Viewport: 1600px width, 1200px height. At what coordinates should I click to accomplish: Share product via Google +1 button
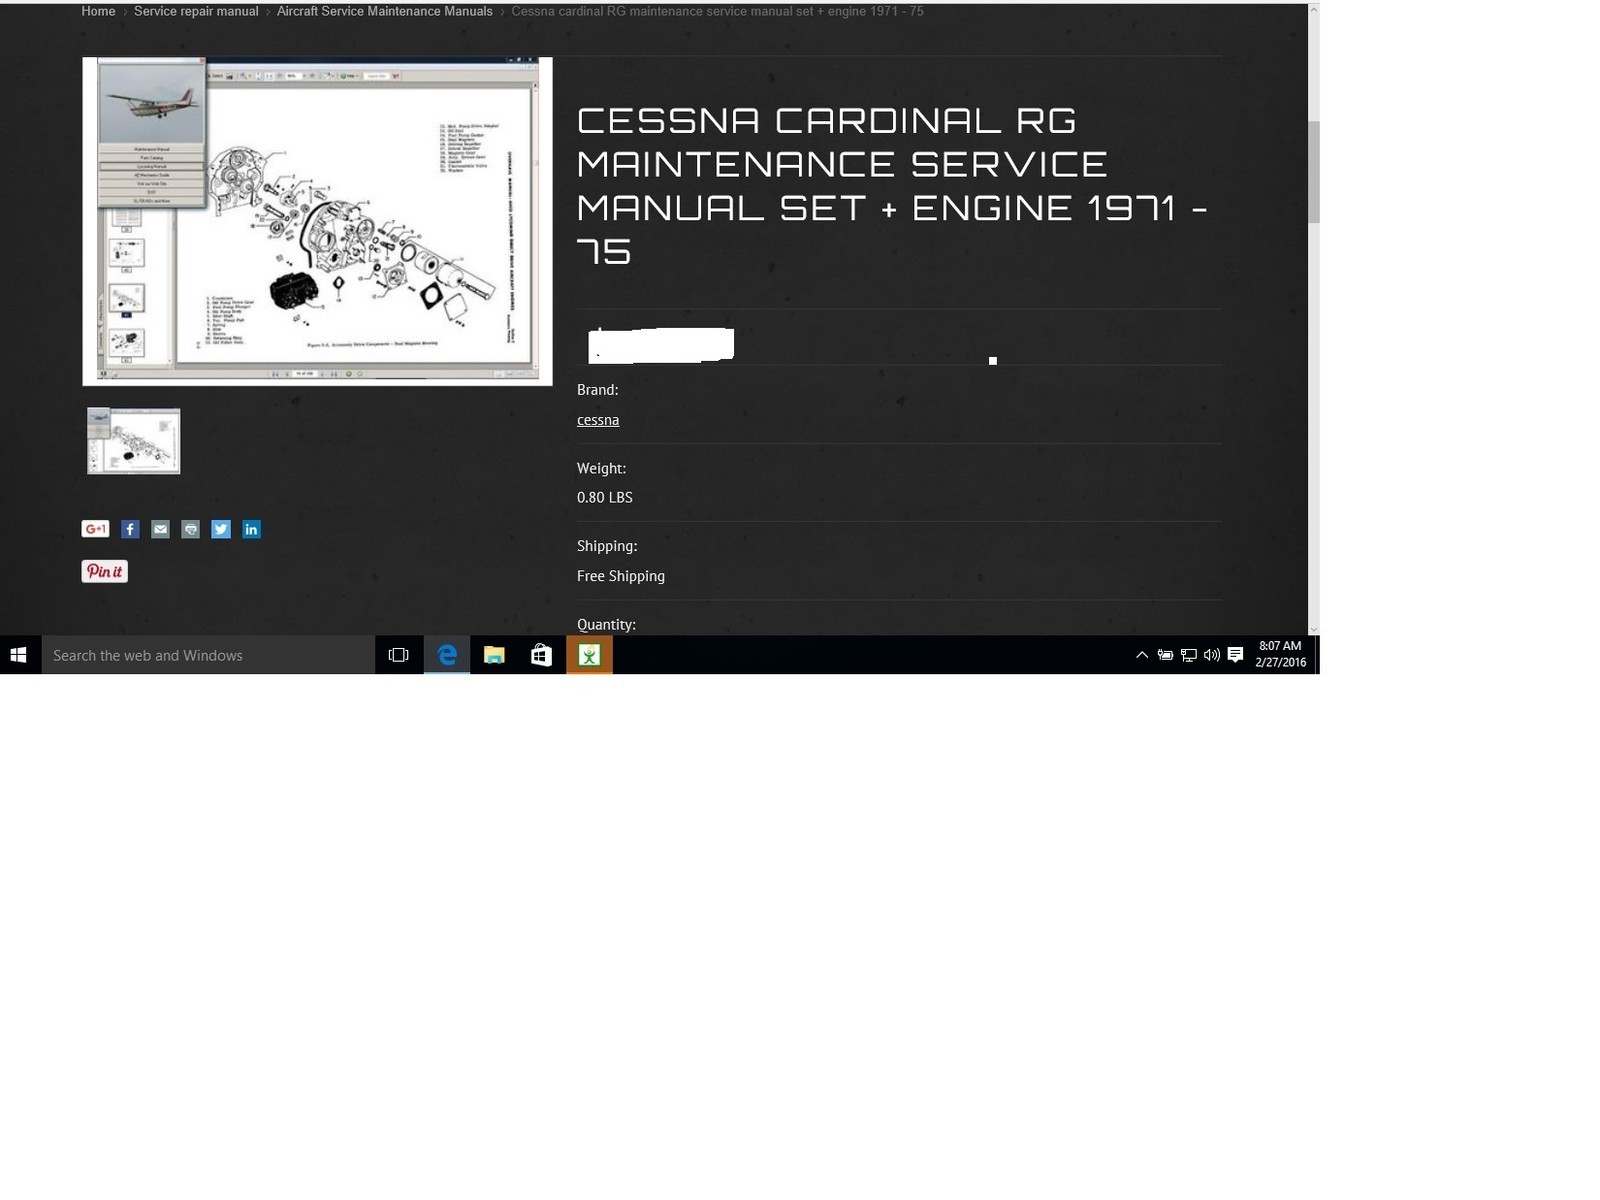point(95,529)
